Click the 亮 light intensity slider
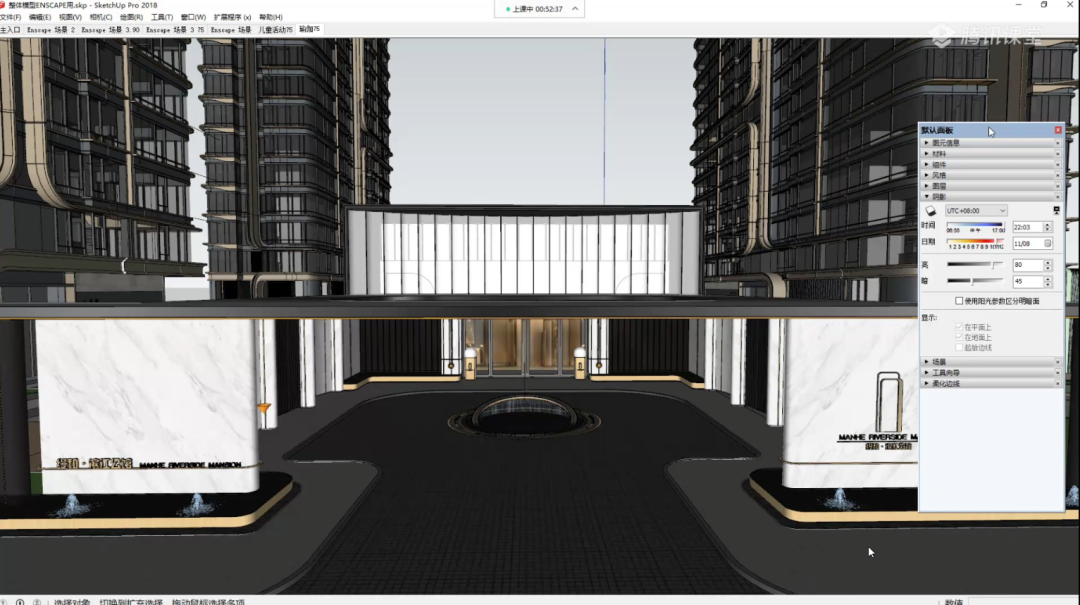The width and height of the screenshot is (1080, 605). [x=975, y=265]
